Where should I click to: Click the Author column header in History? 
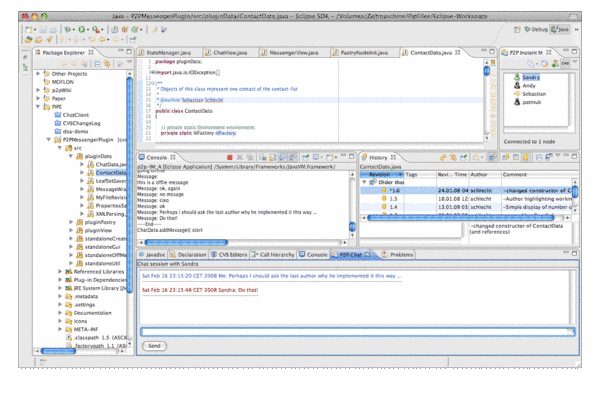[484, 174]
